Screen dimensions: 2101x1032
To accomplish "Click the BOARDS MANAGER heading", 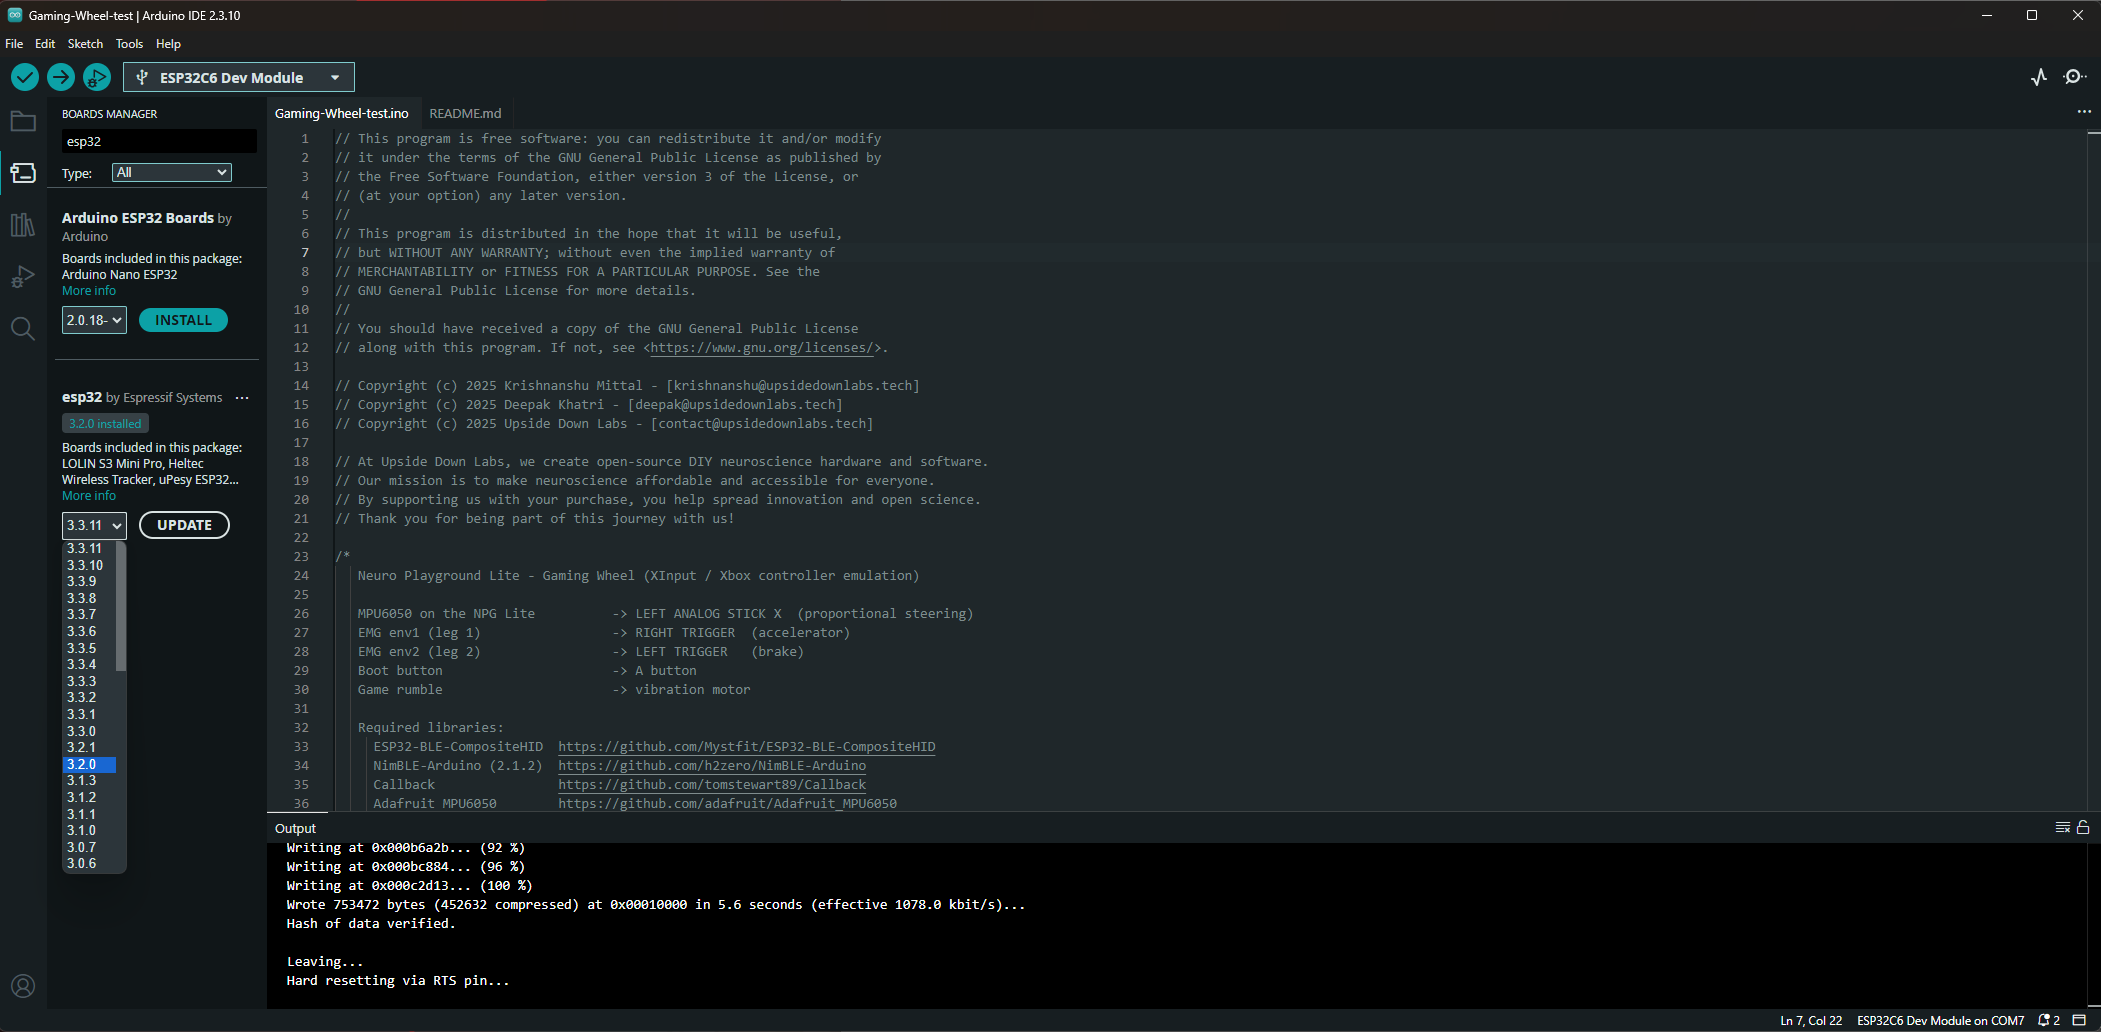I will click(x=110, y=114).
